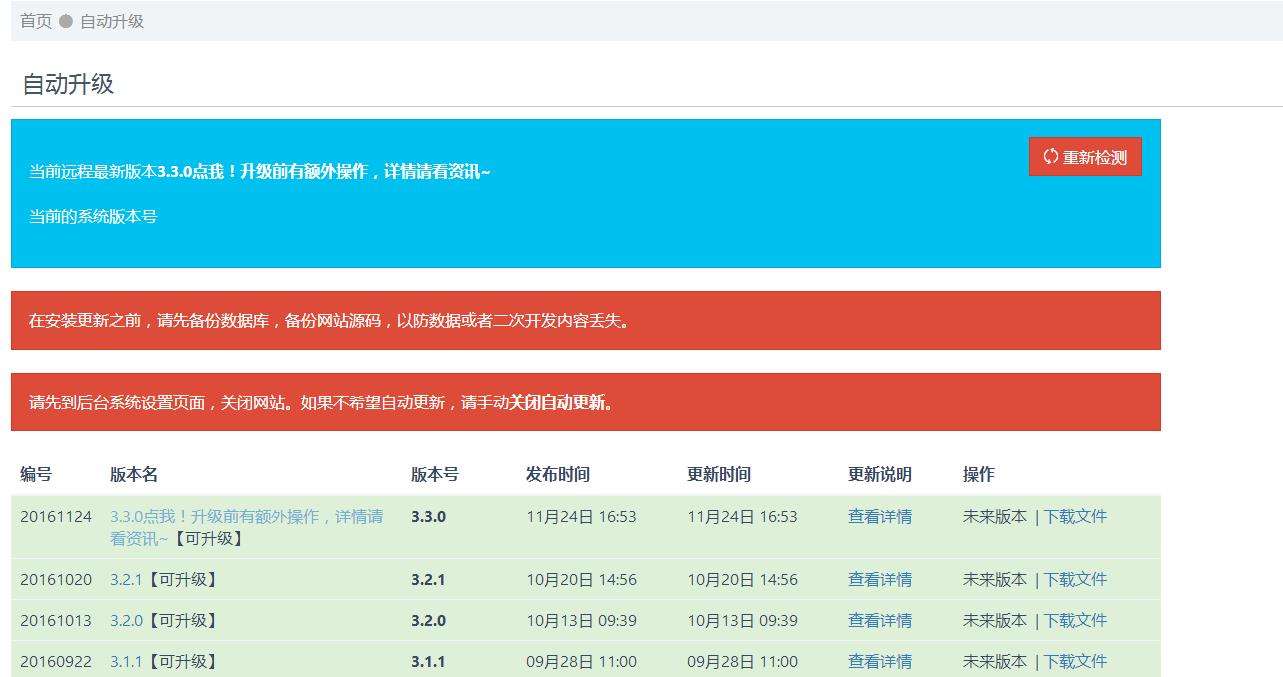Open the 3.2.0 version name link
The image size is (1283, 677).
click(x=127, y=620)
